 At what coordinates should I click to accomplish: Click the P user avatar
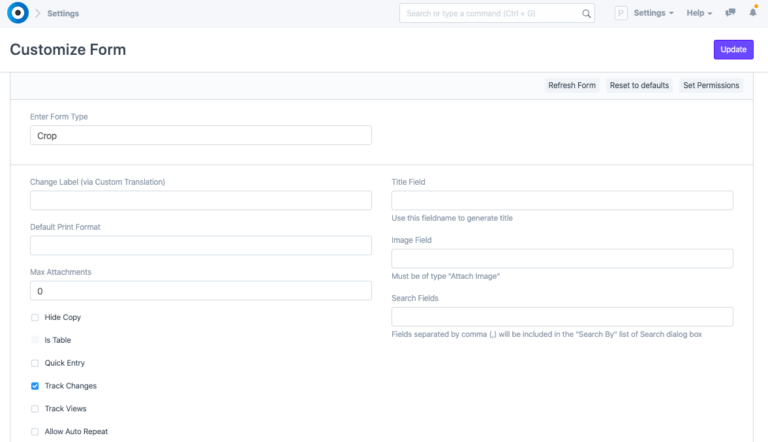click(x=620, y=14)
